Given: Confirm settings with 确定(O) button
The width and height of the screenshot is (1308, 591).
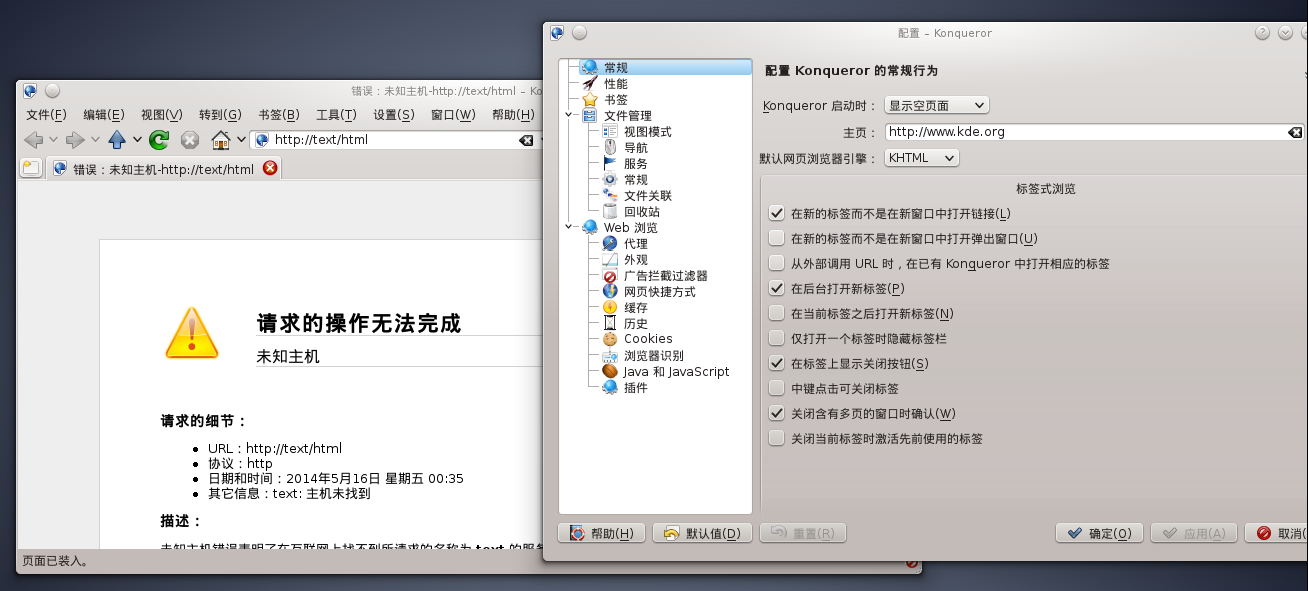Looking at the screenshot, I should (x=1099, y=534).
